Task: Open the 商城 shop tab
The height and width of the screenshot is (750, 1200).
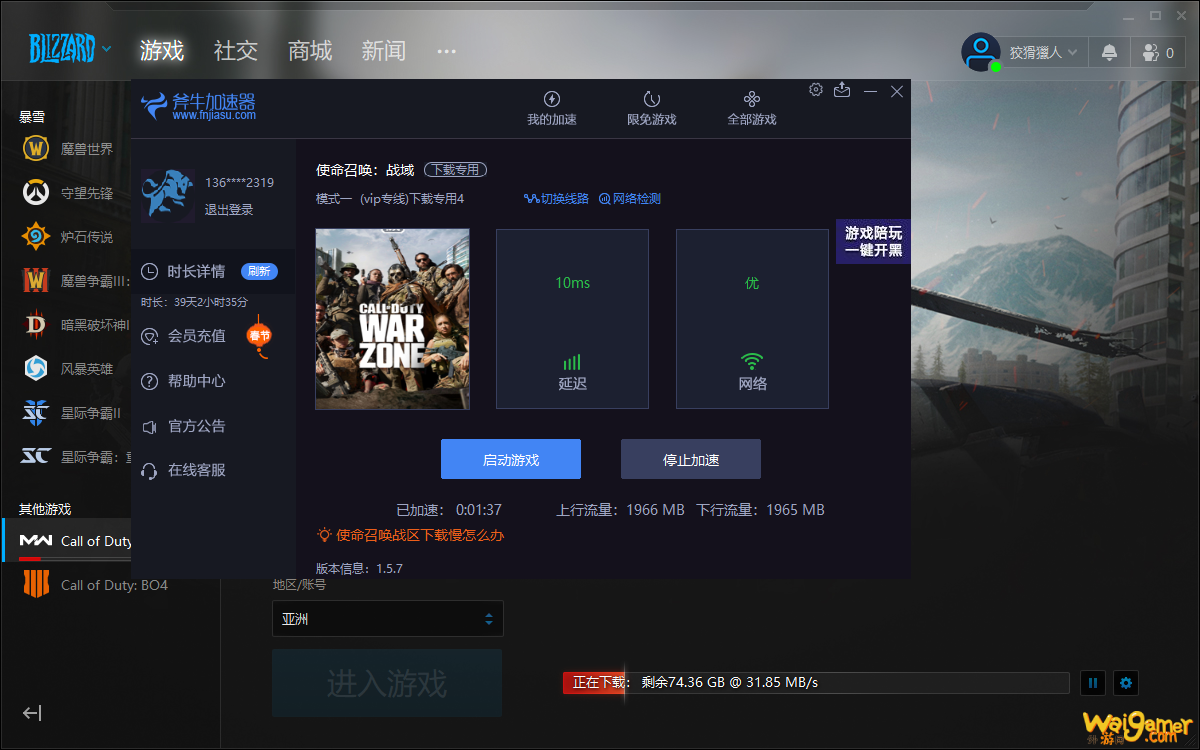Action: click(x=310, y=50)
